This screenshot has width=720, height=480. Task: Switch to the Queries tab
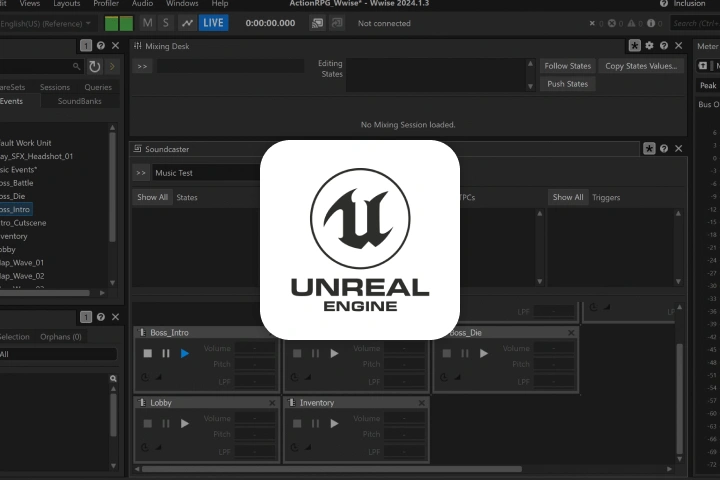tap(98, 87)
